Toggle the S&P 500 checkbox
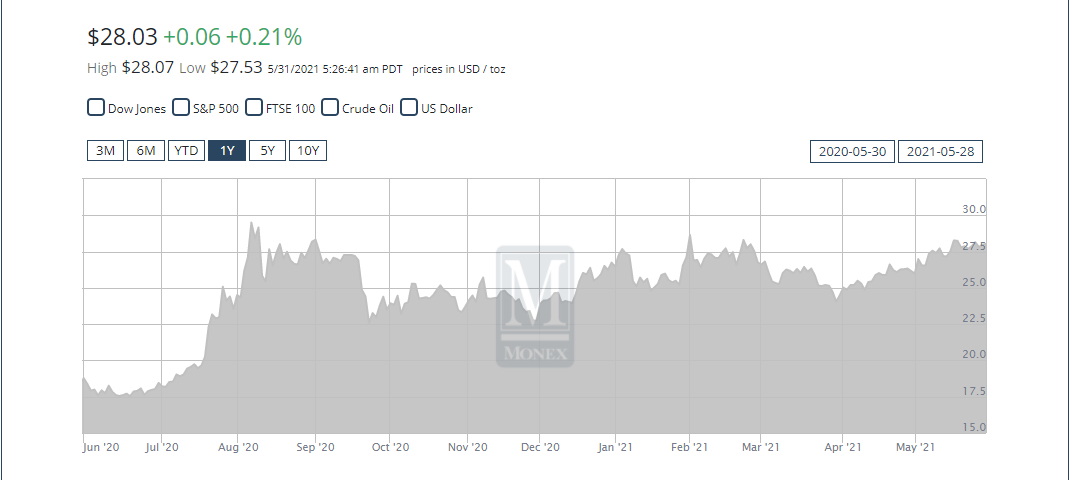The image size is (1070, 480). (x=182, y=108)
